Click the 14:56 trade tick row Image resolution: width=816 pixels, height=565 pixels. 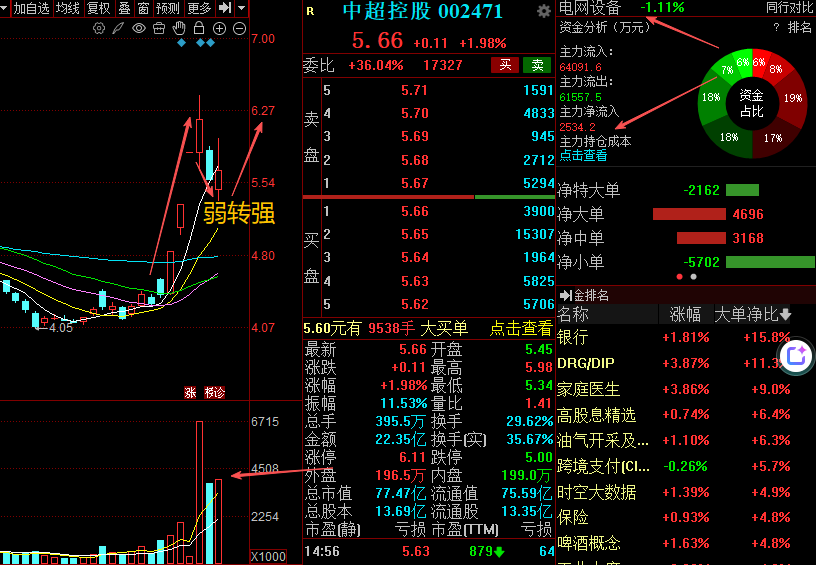(429, 551)
